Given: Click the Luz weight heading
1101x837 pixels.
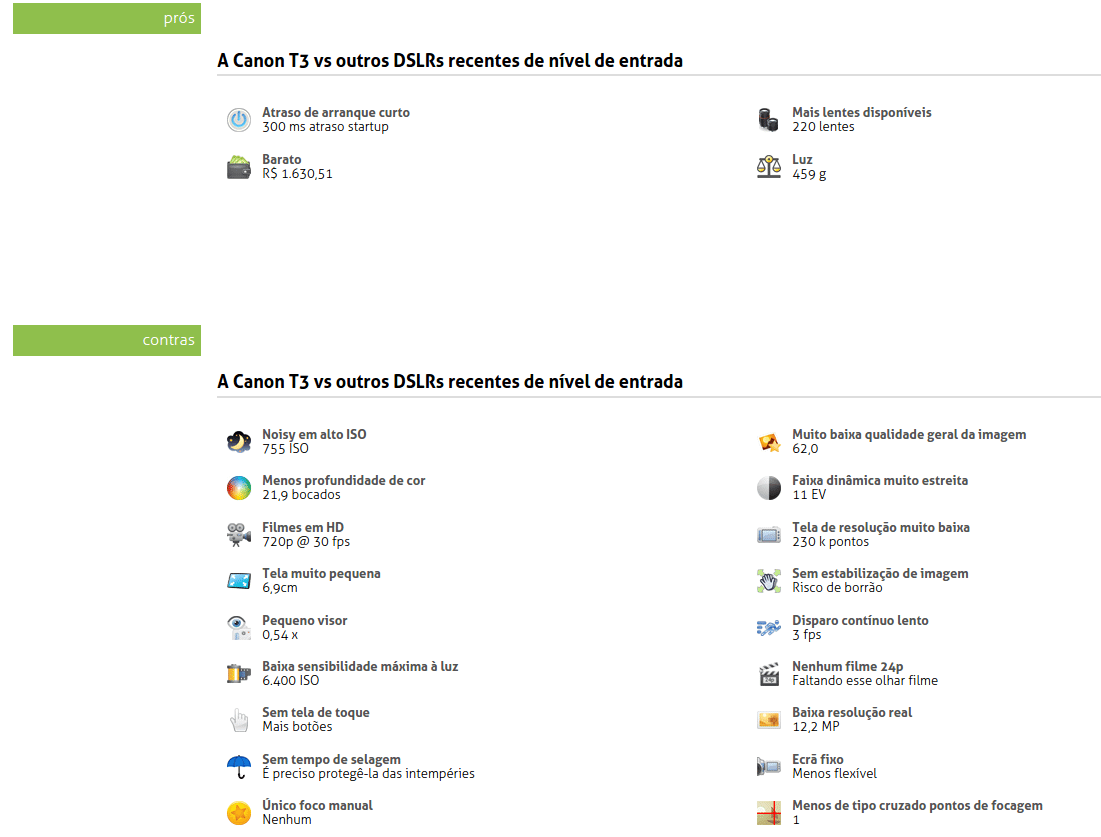Looking at the screenshot, I should tap(802, 159).
